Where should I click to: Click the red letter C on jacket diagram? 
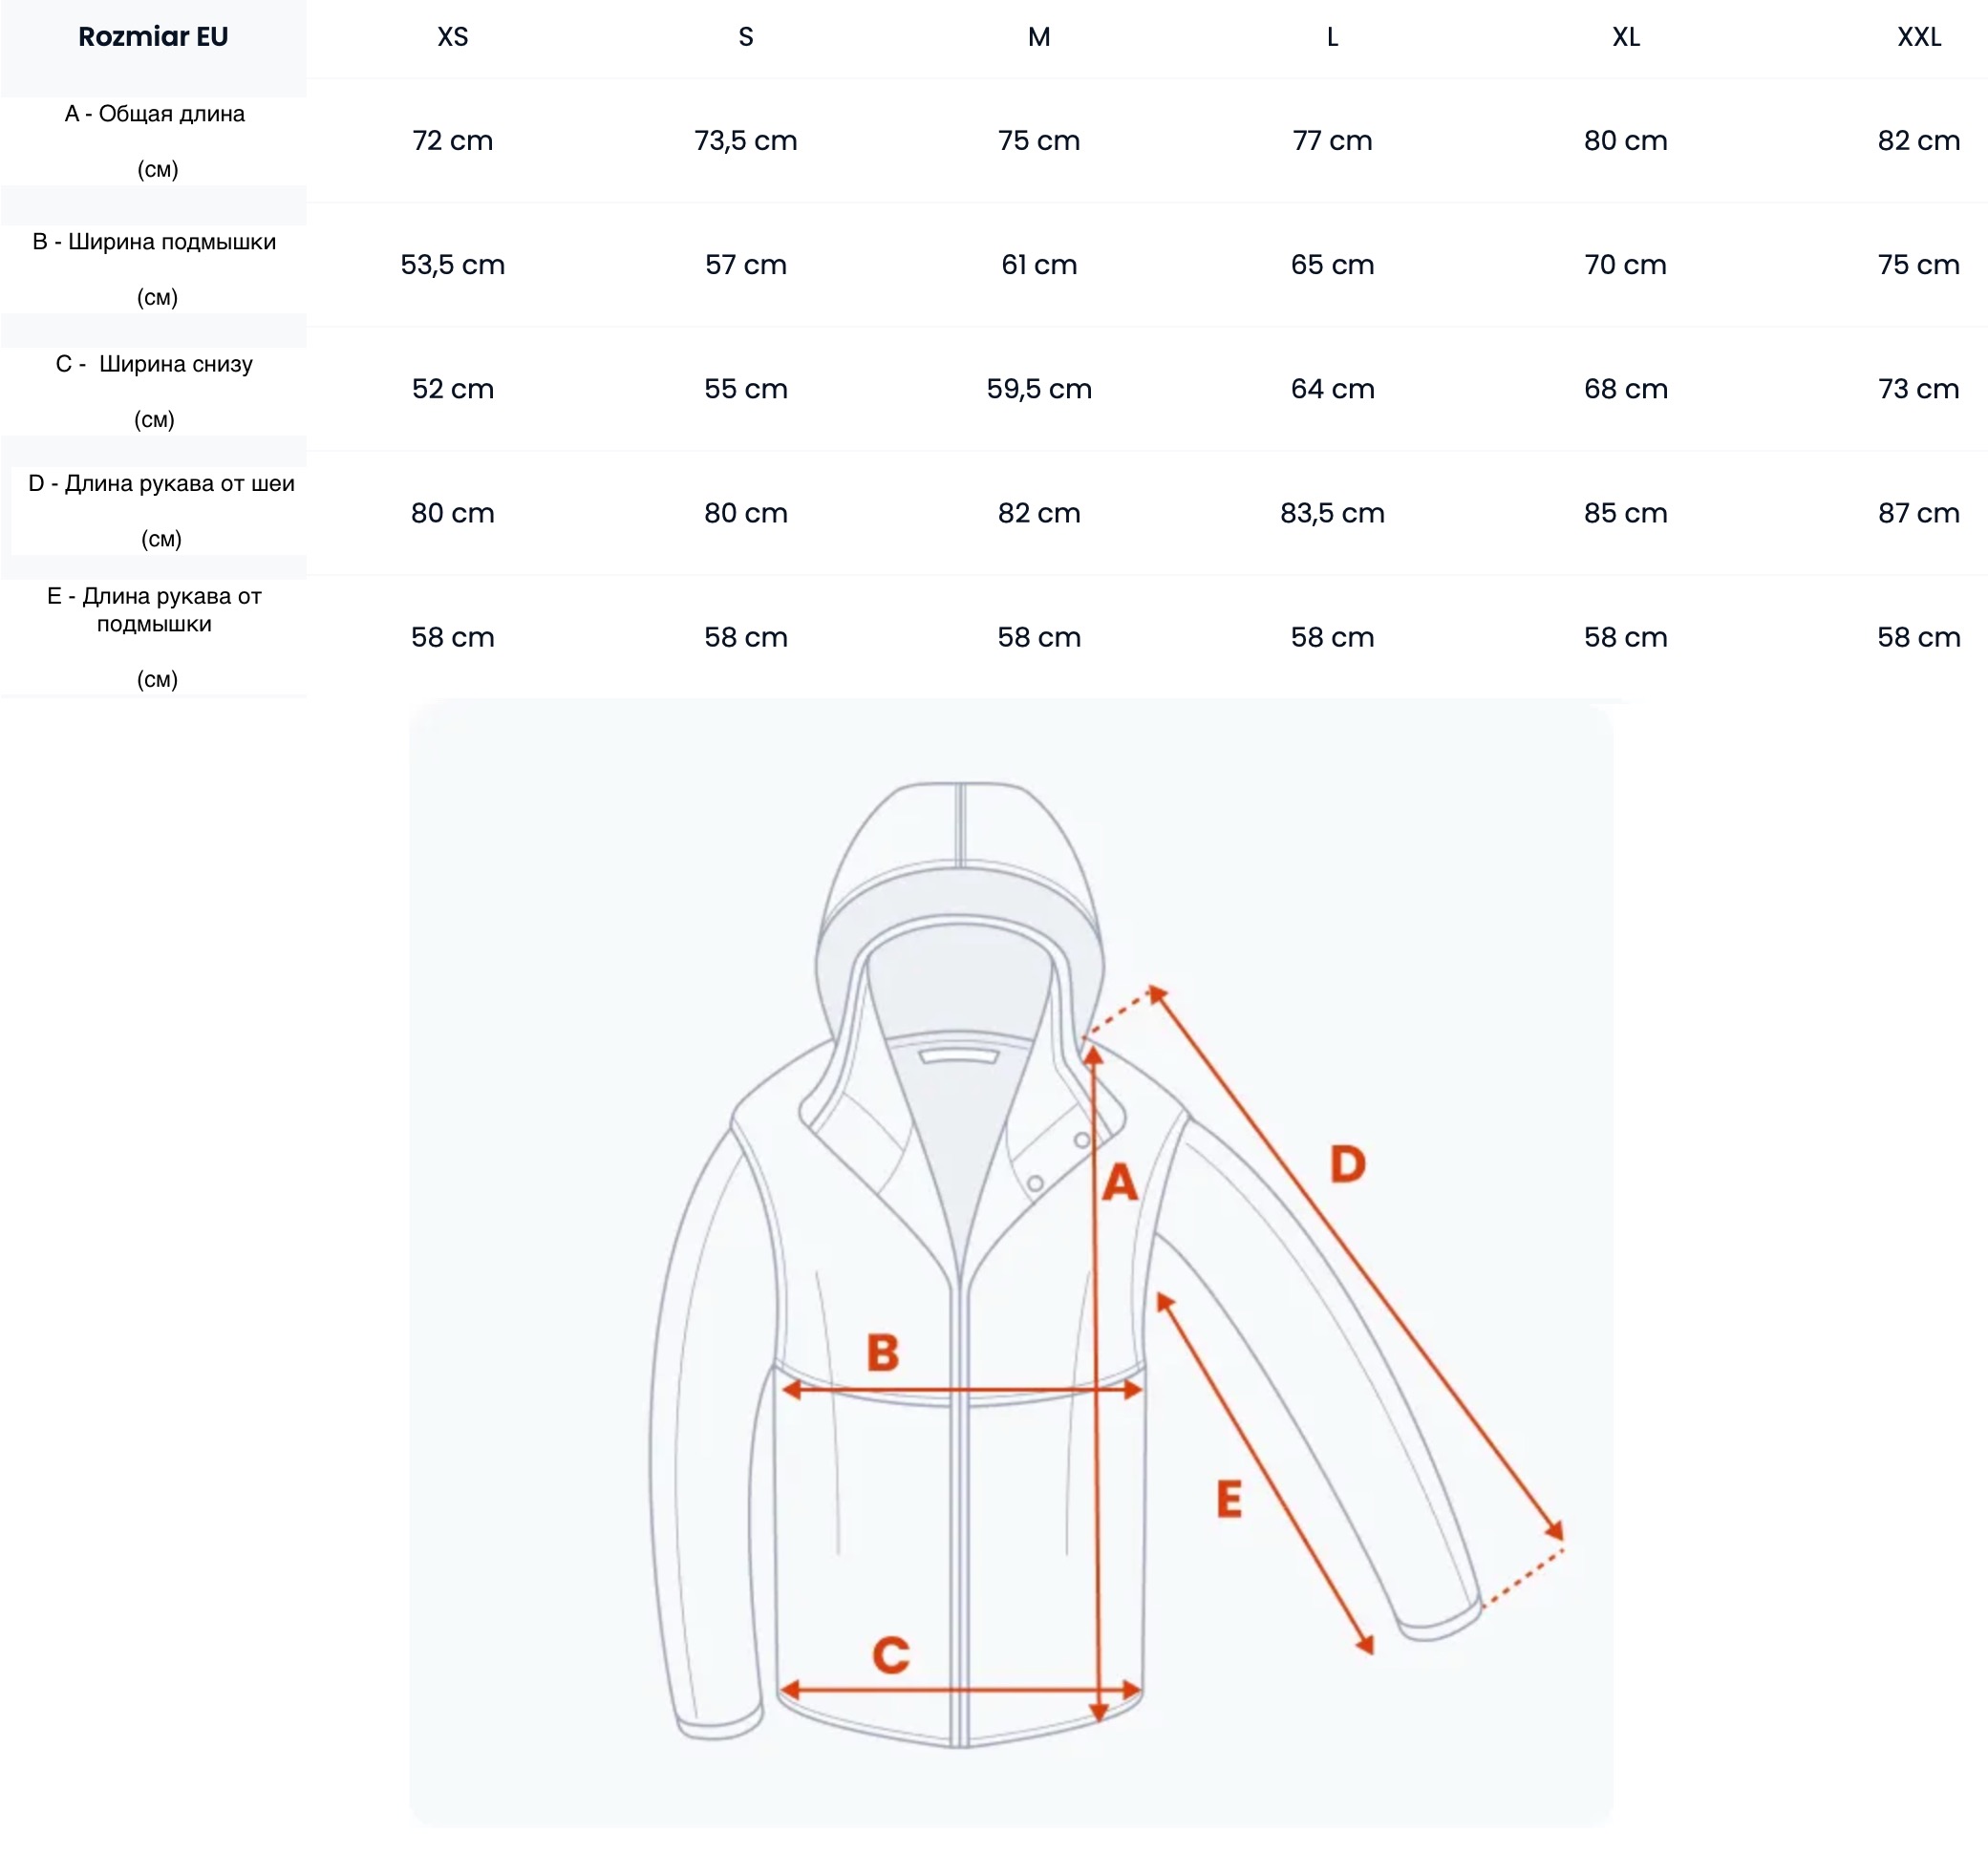pos(890,1655)
